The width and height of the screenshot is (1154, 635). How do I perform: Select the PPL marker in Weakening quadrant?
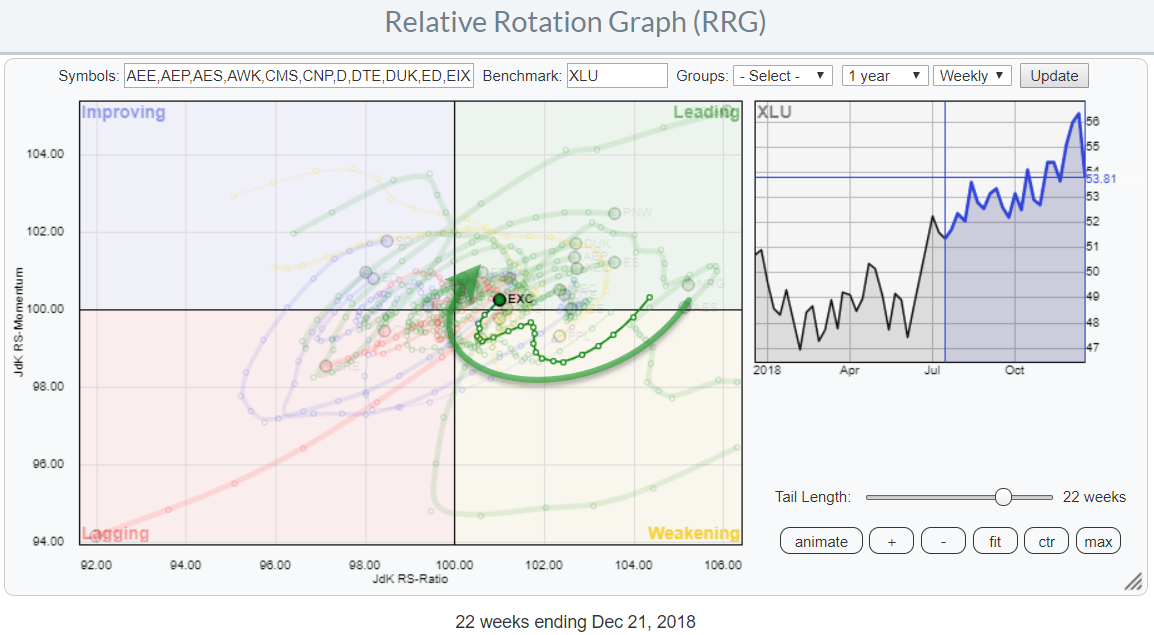pyautogui.click(x=560, y=335)
